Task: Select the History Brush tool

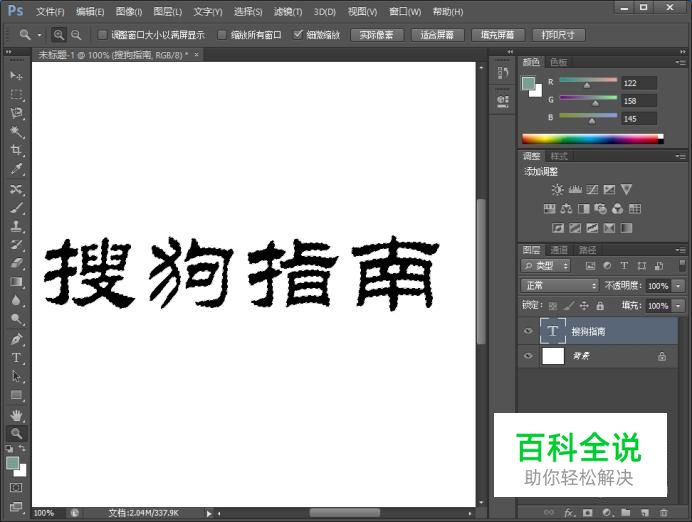Action: (16, 245)
